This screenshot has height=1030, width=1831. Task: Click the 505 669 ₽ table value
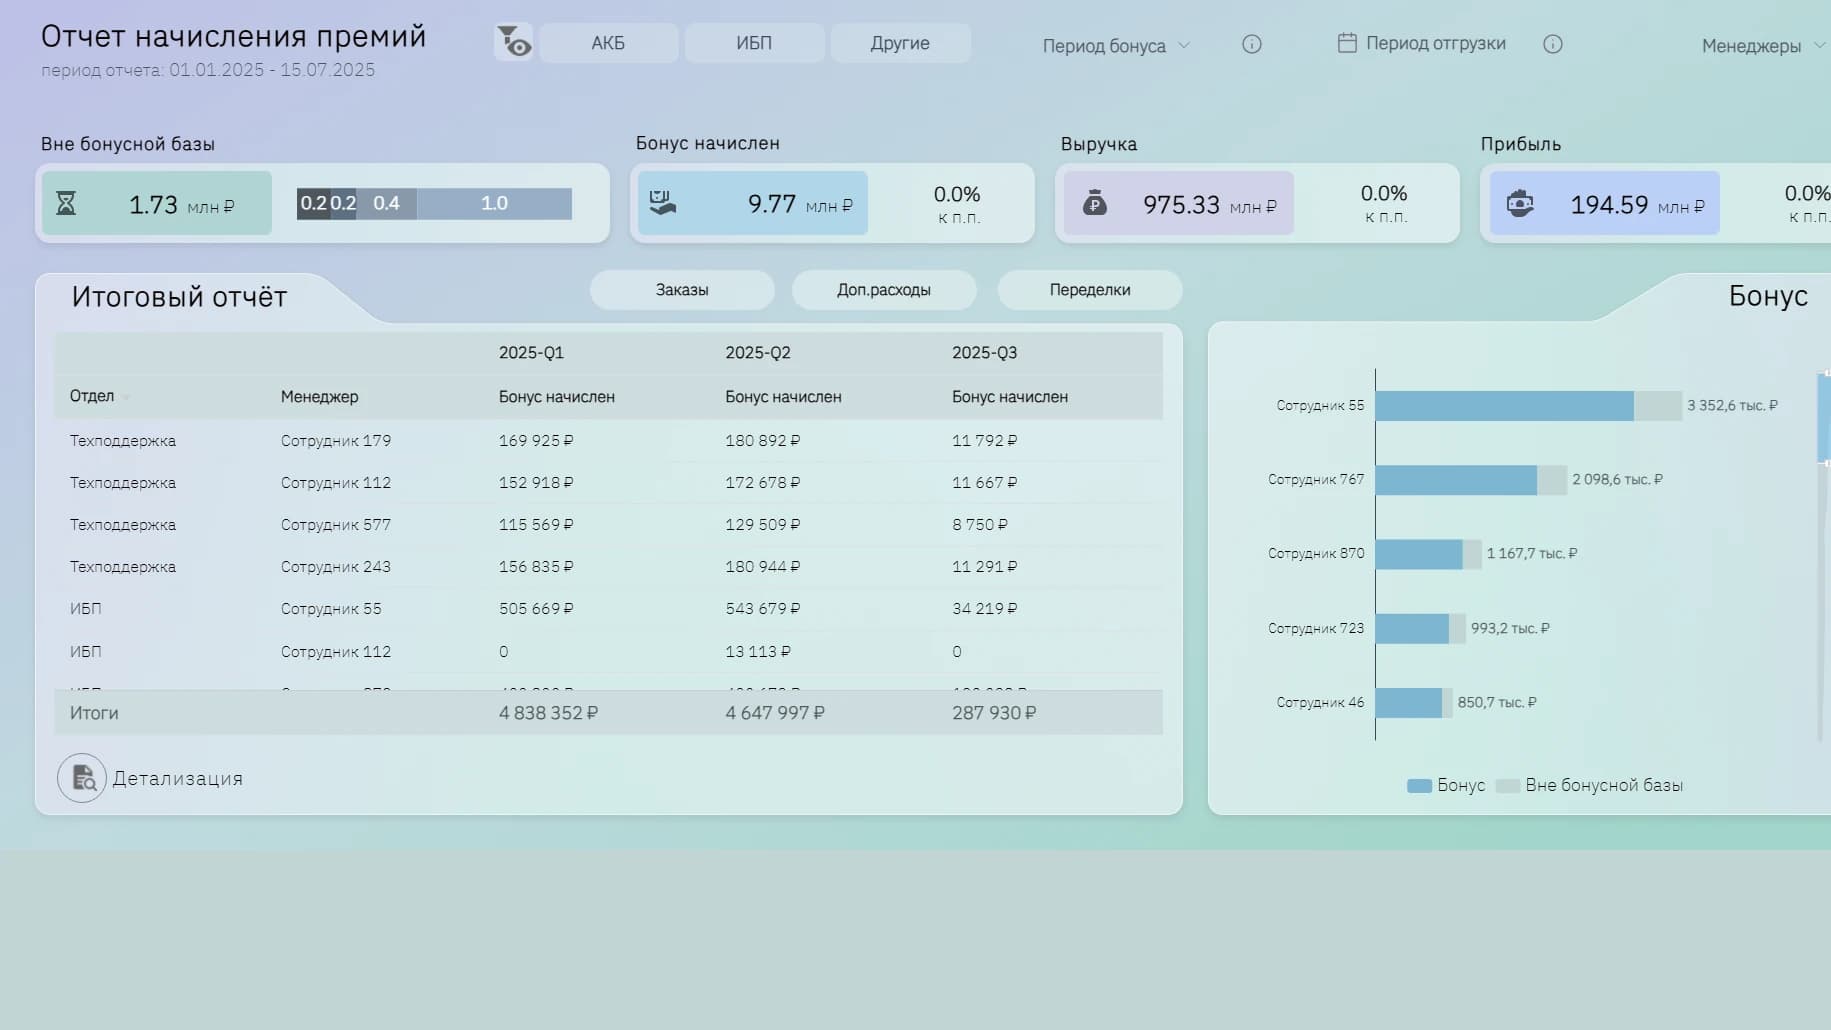tap(536, 609)
